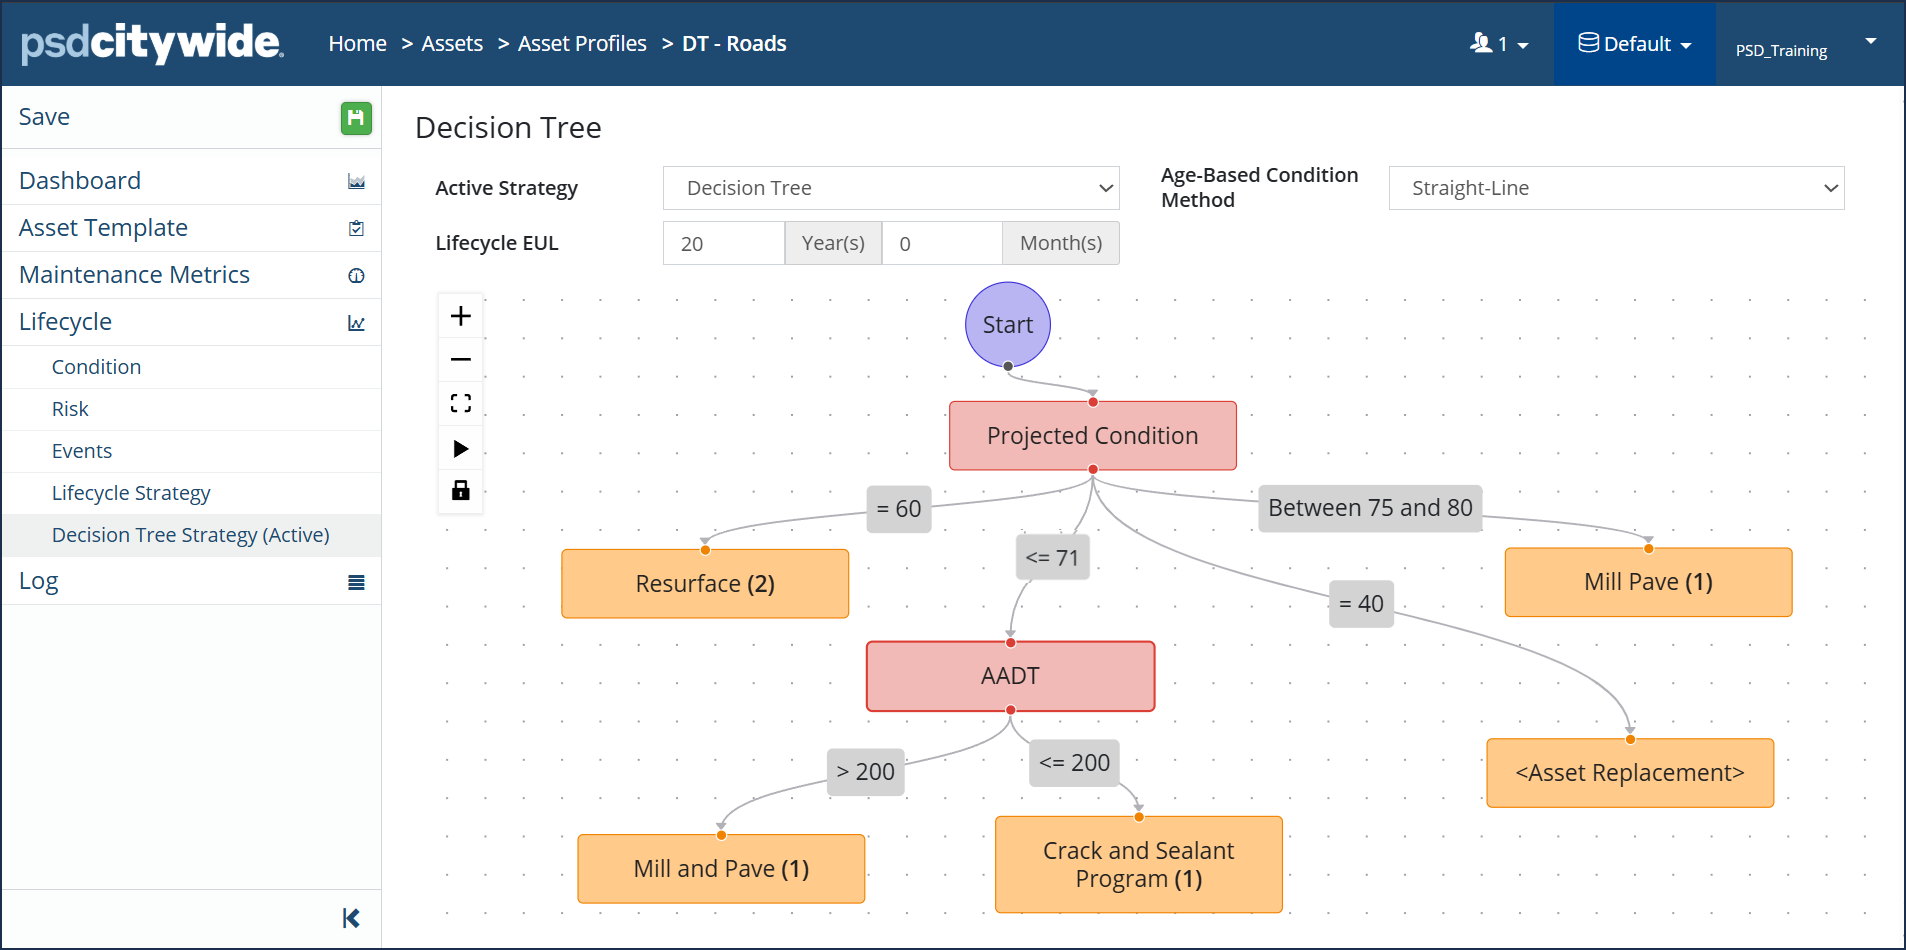Select the Asset Replacement node
1906x950 pixels.
(1630, 773)
